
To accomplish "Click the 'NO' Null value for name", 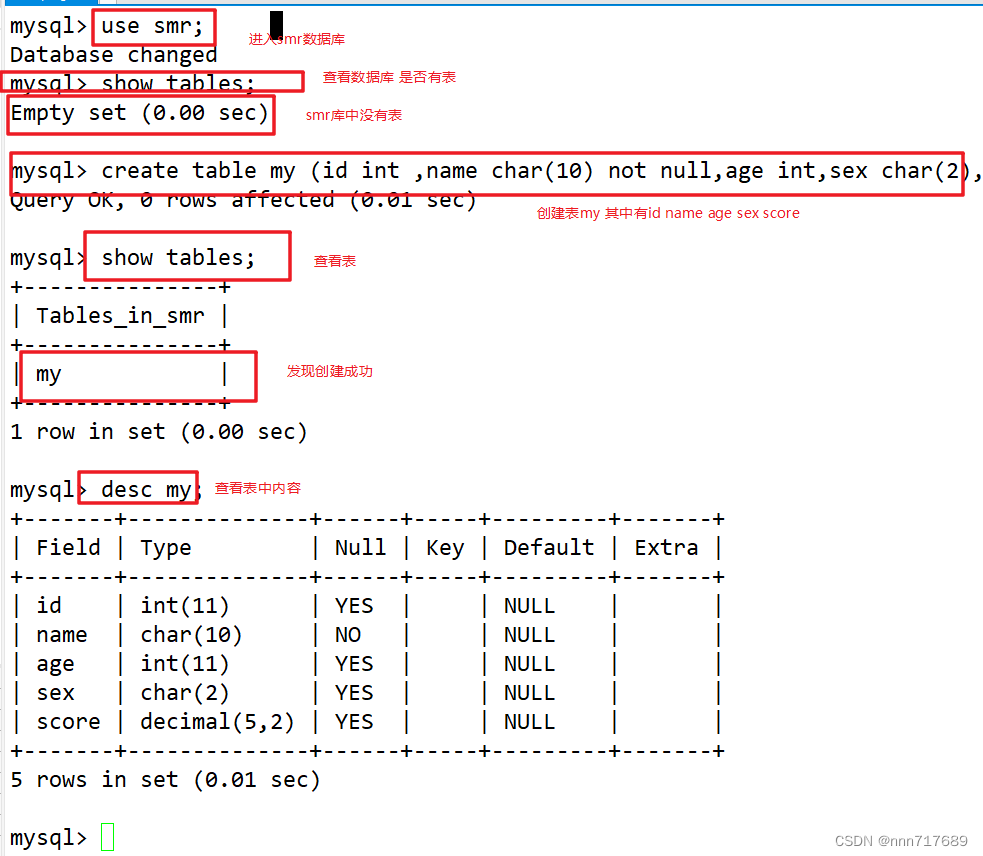I will (348, 635).
